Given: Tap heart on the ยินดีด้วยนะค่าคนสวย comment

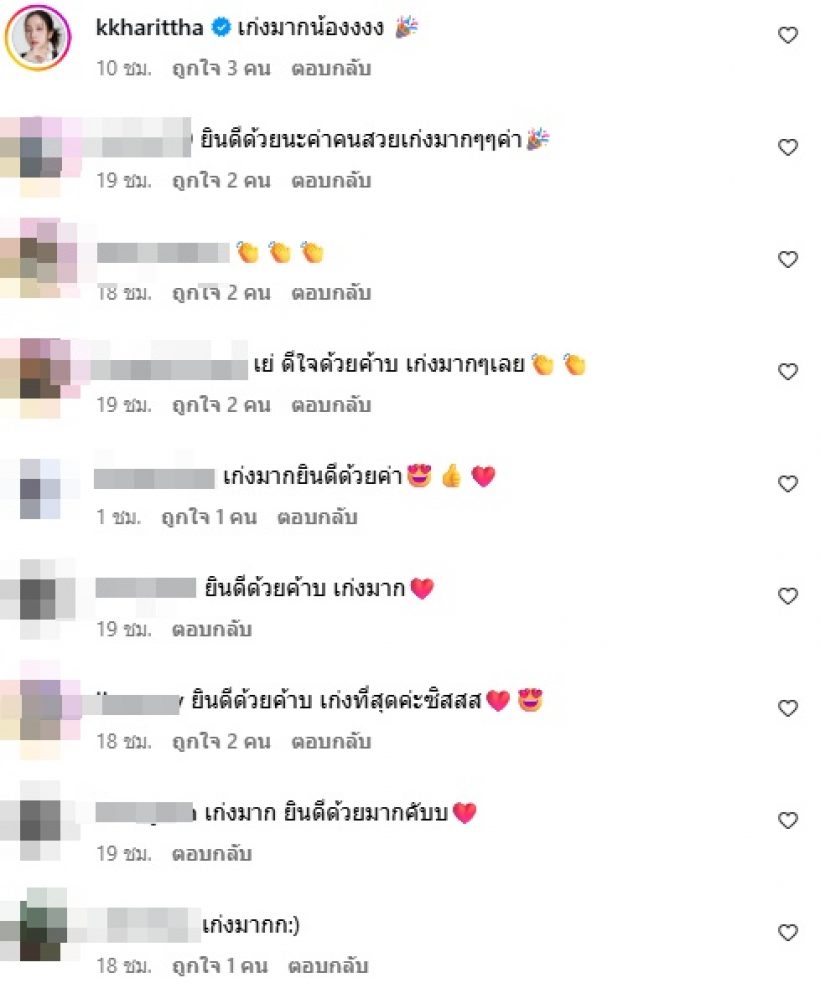Looking at the screenshot, I should point(787,148).
